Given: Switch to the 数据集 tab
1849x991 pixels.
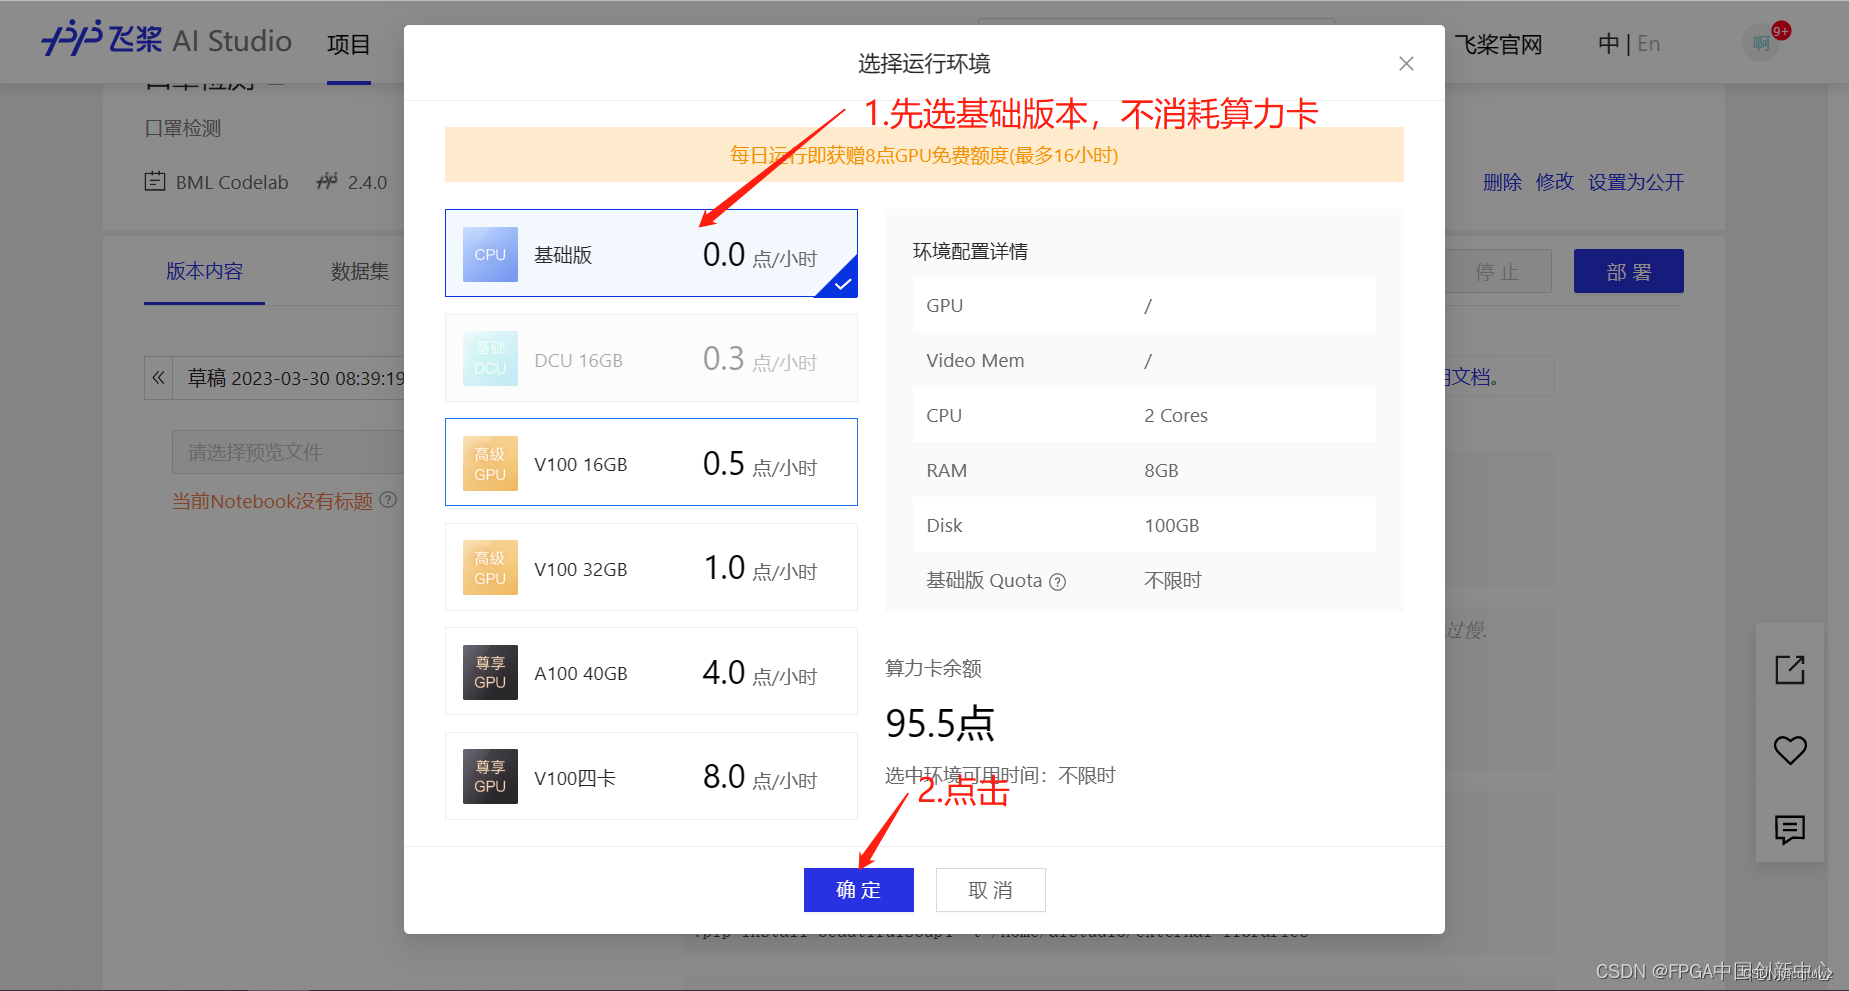Looking at the screenshot, I should [x=360, y=271].
